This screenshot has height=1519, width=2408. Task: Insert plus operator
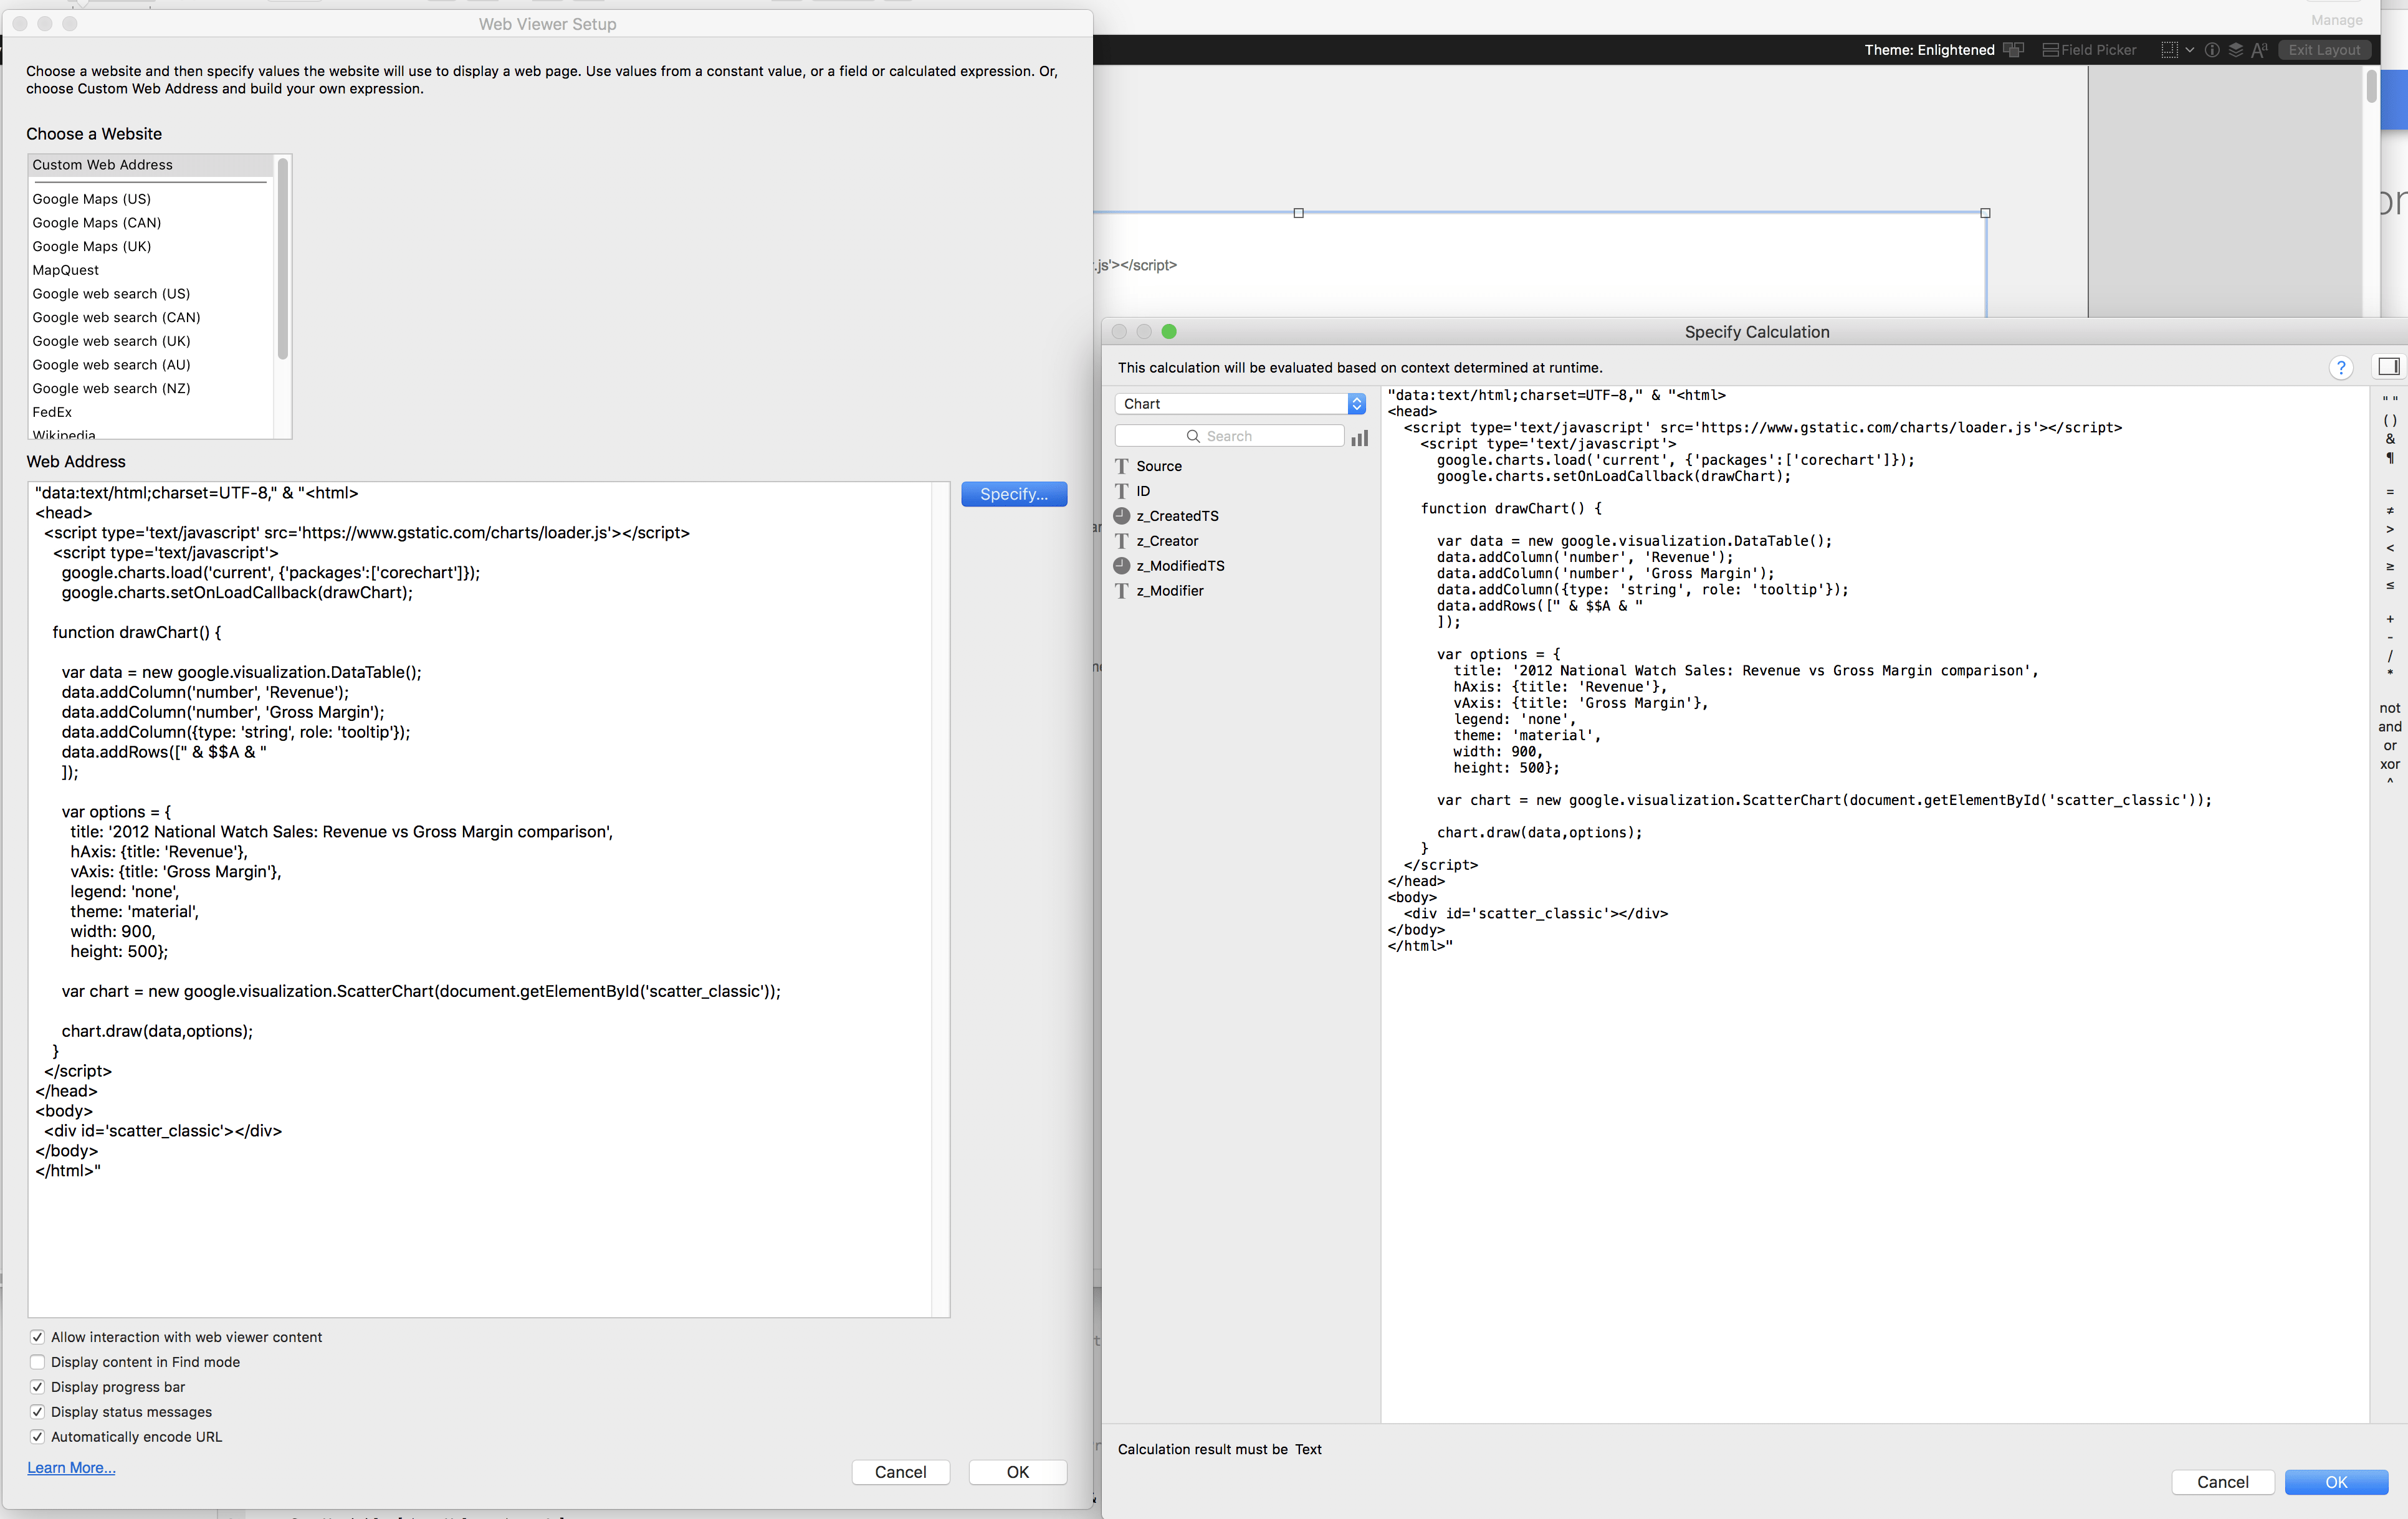pyautogui.click(x=2389, y=619)
